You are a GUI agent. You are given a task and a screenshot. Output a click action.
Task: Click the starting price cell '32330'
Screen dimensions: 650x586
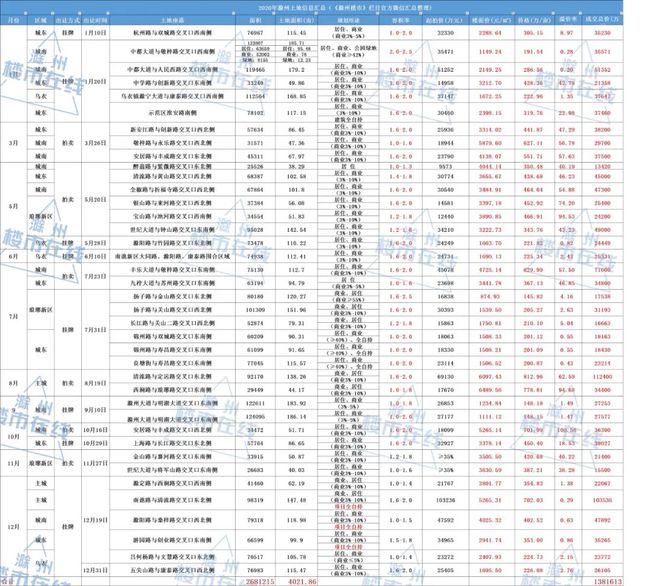[x=445, y=33]
